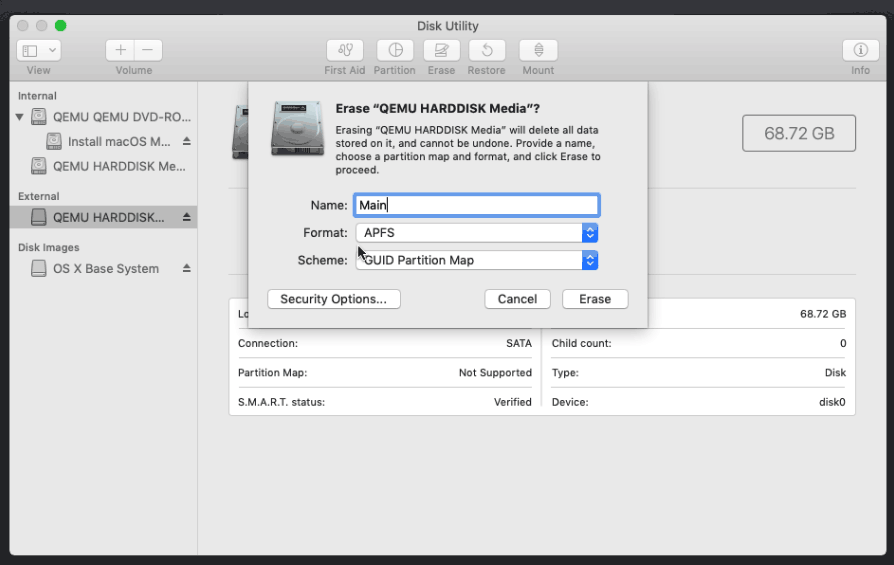Eject the external QEMU HARDDISK drive
Screen dimensions: 894x565
coord(186,217)
